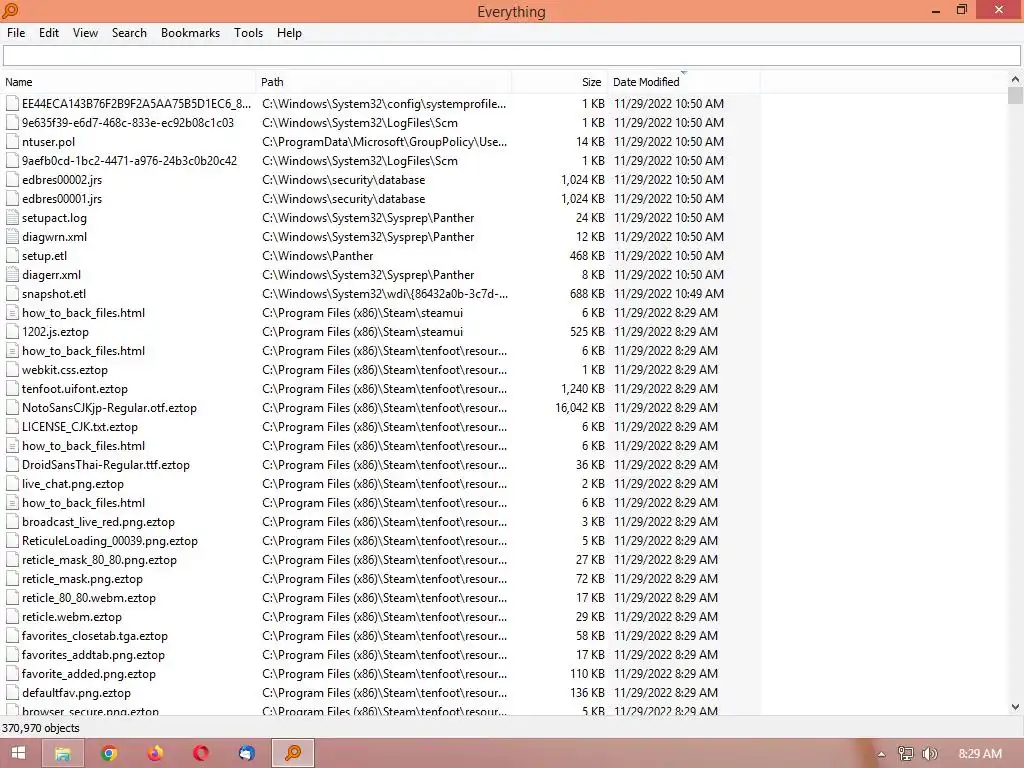1024x768 pixels.
Task: Click the Everything app icon in title bar
Action: (10, 10)
